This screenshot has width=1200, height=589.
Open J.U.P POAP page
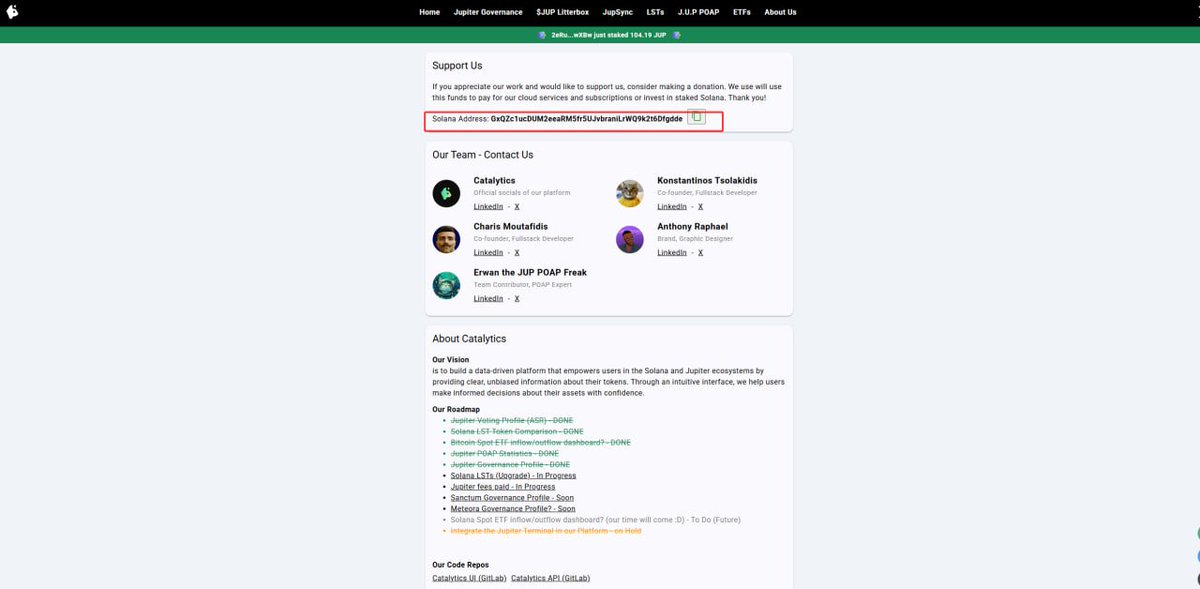coord(698,12)
